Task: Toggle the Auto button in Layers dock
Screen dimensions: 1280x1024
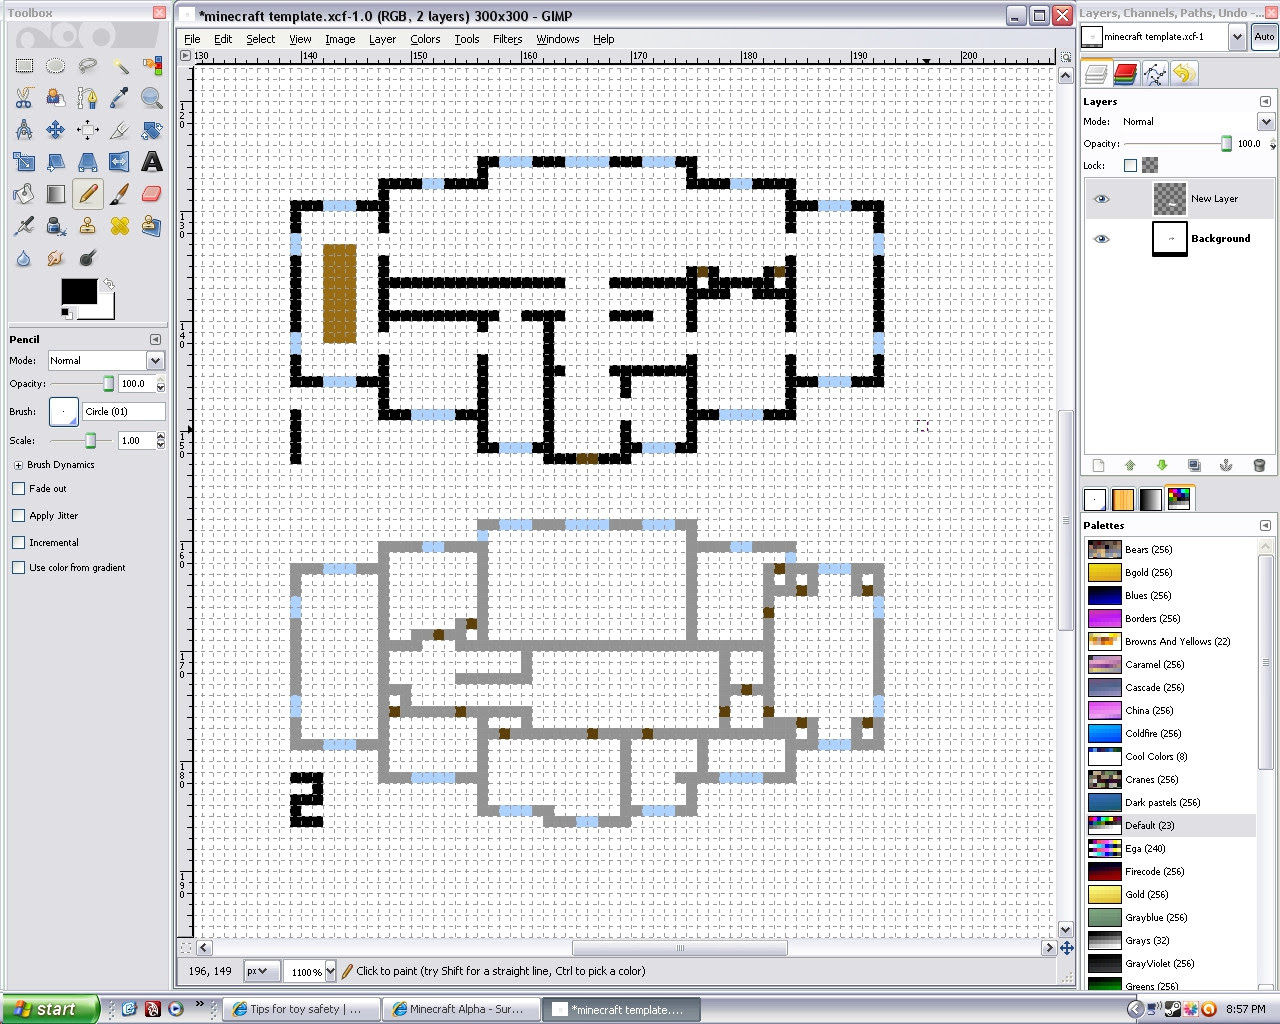Action: tap(1264, 37)
